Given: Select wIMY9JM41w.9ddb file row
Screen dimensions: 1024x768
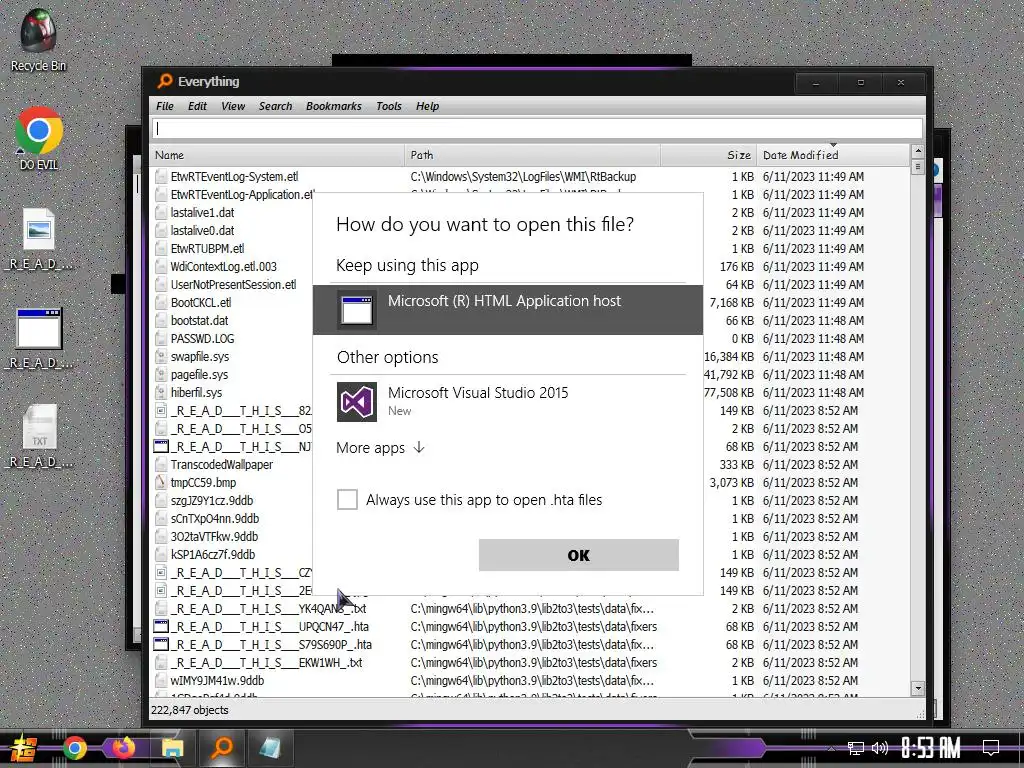Looking at the screenshot, I should (x=530, y=680).
